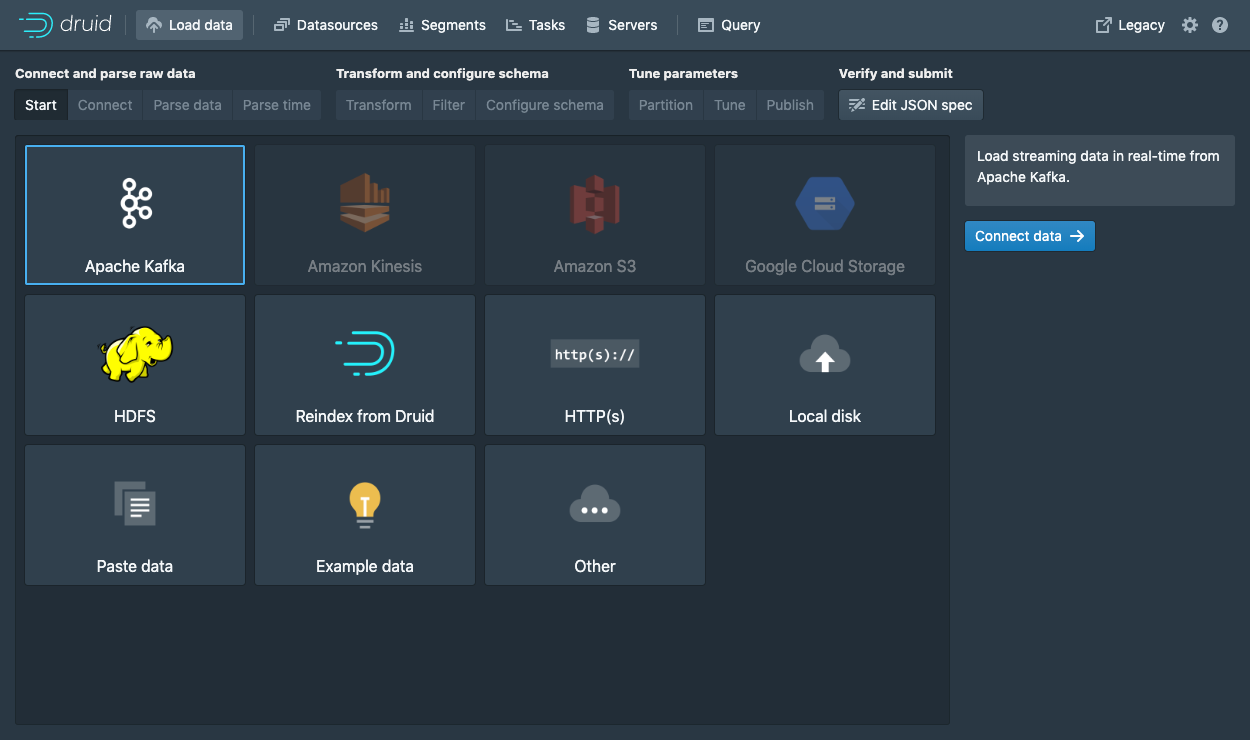Click the Connect data button
This screenshot has height=740, width=1250.
tap(1030, 236)
